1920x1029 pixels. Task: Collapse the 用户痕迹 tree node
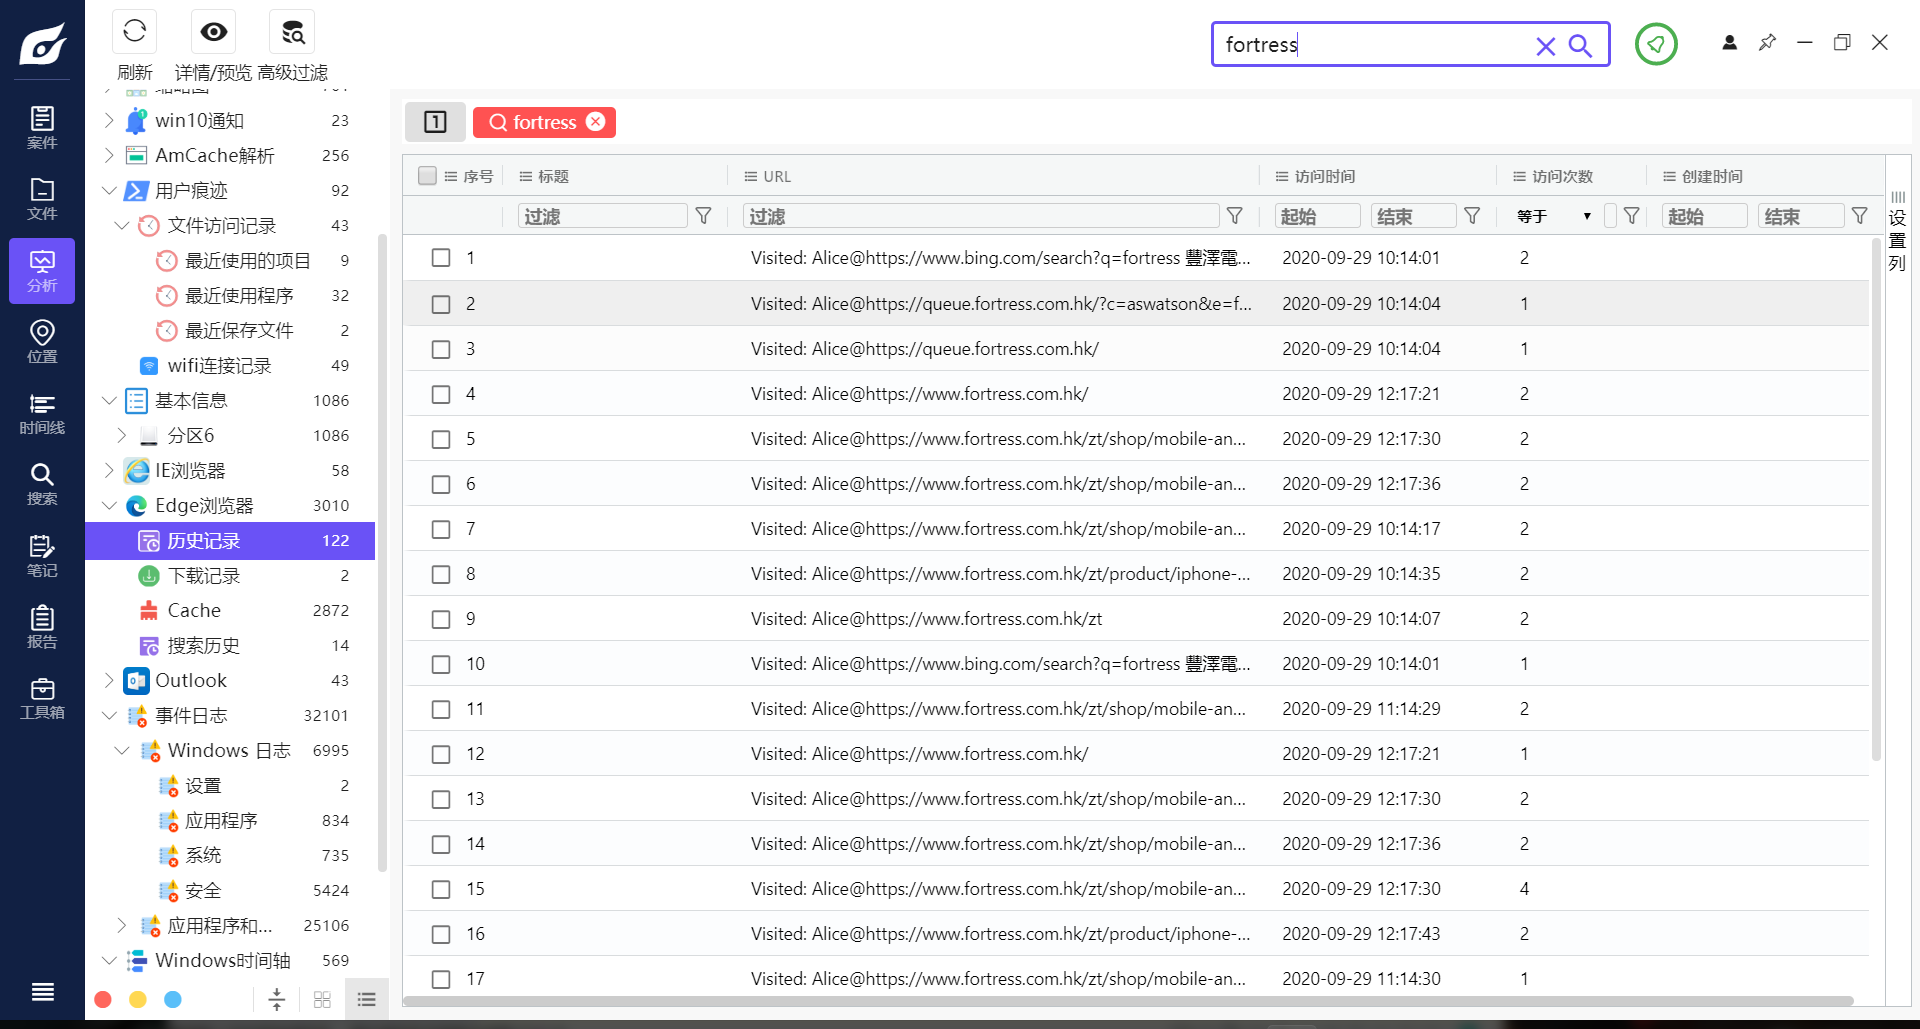tap(109, 190)
